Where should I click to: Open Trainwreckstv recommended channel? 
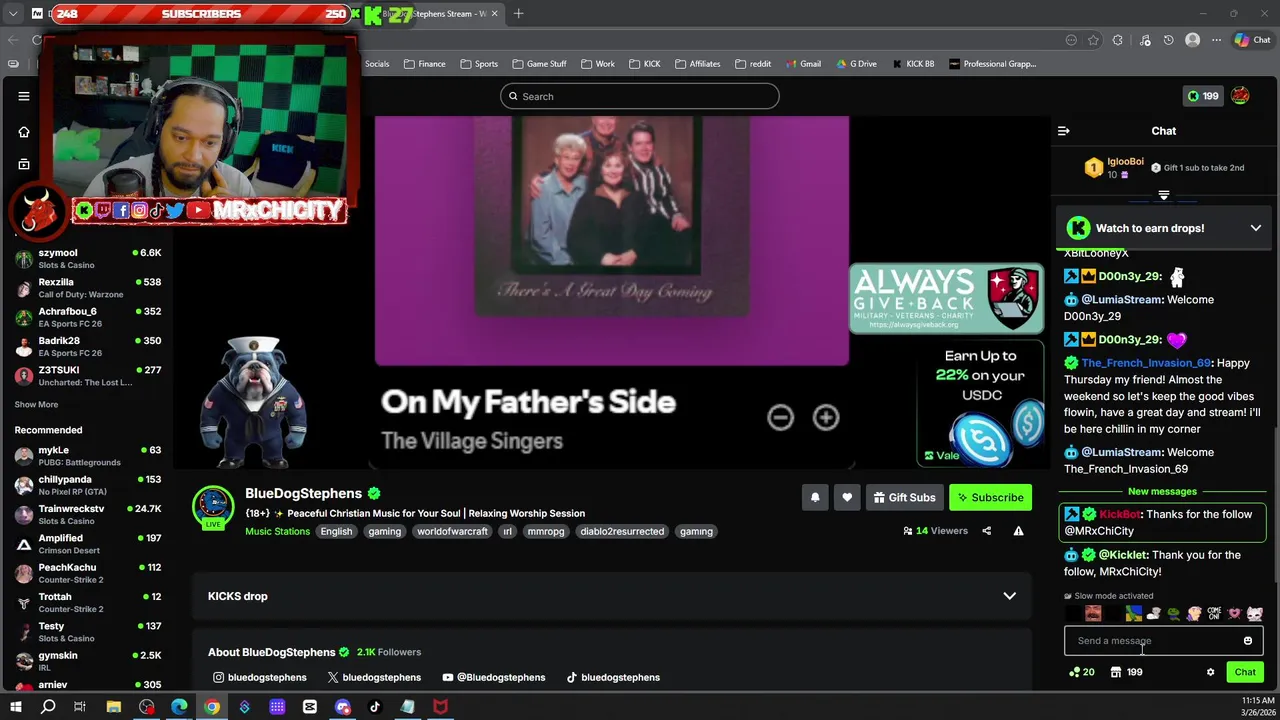tap(88, 514)
